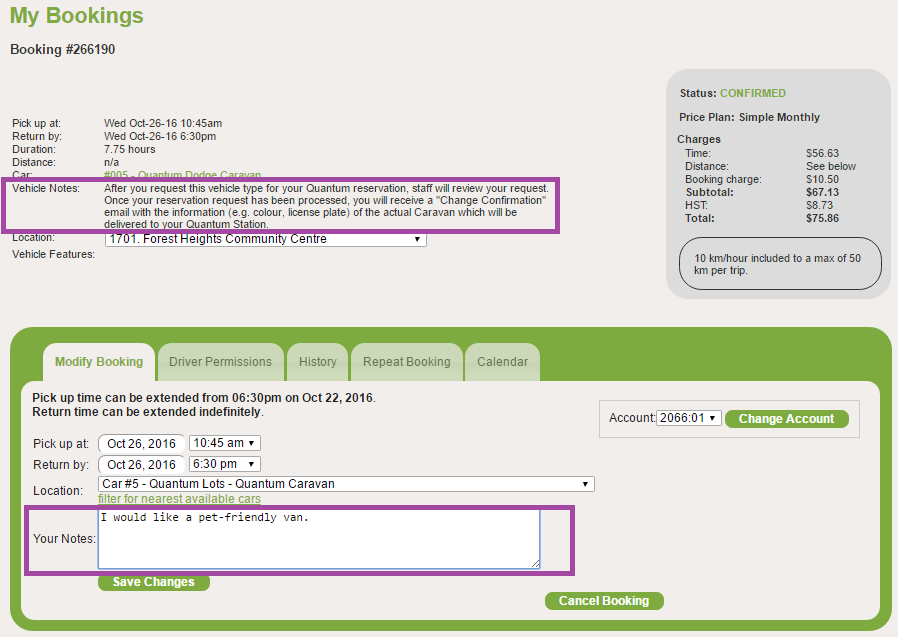Open the return time 6:30 pm dropdown
Image resolution: width=898 pixels, height=637 pixels.
pos(224,464)
